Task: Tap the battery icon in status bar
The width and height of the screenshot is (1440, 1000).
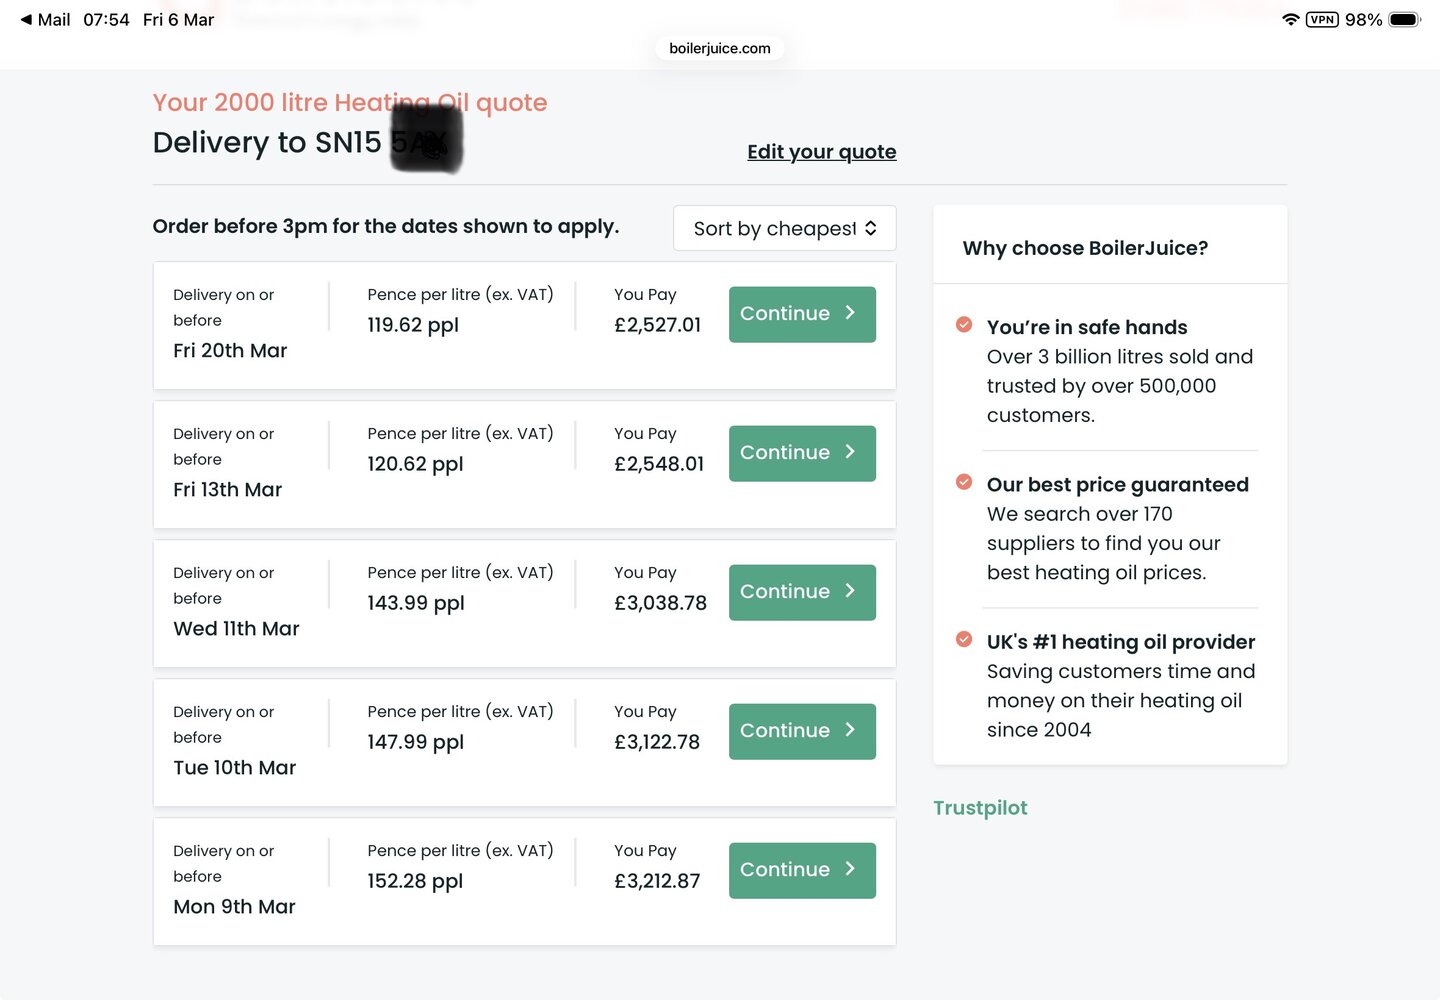Action: [1404, 20]
